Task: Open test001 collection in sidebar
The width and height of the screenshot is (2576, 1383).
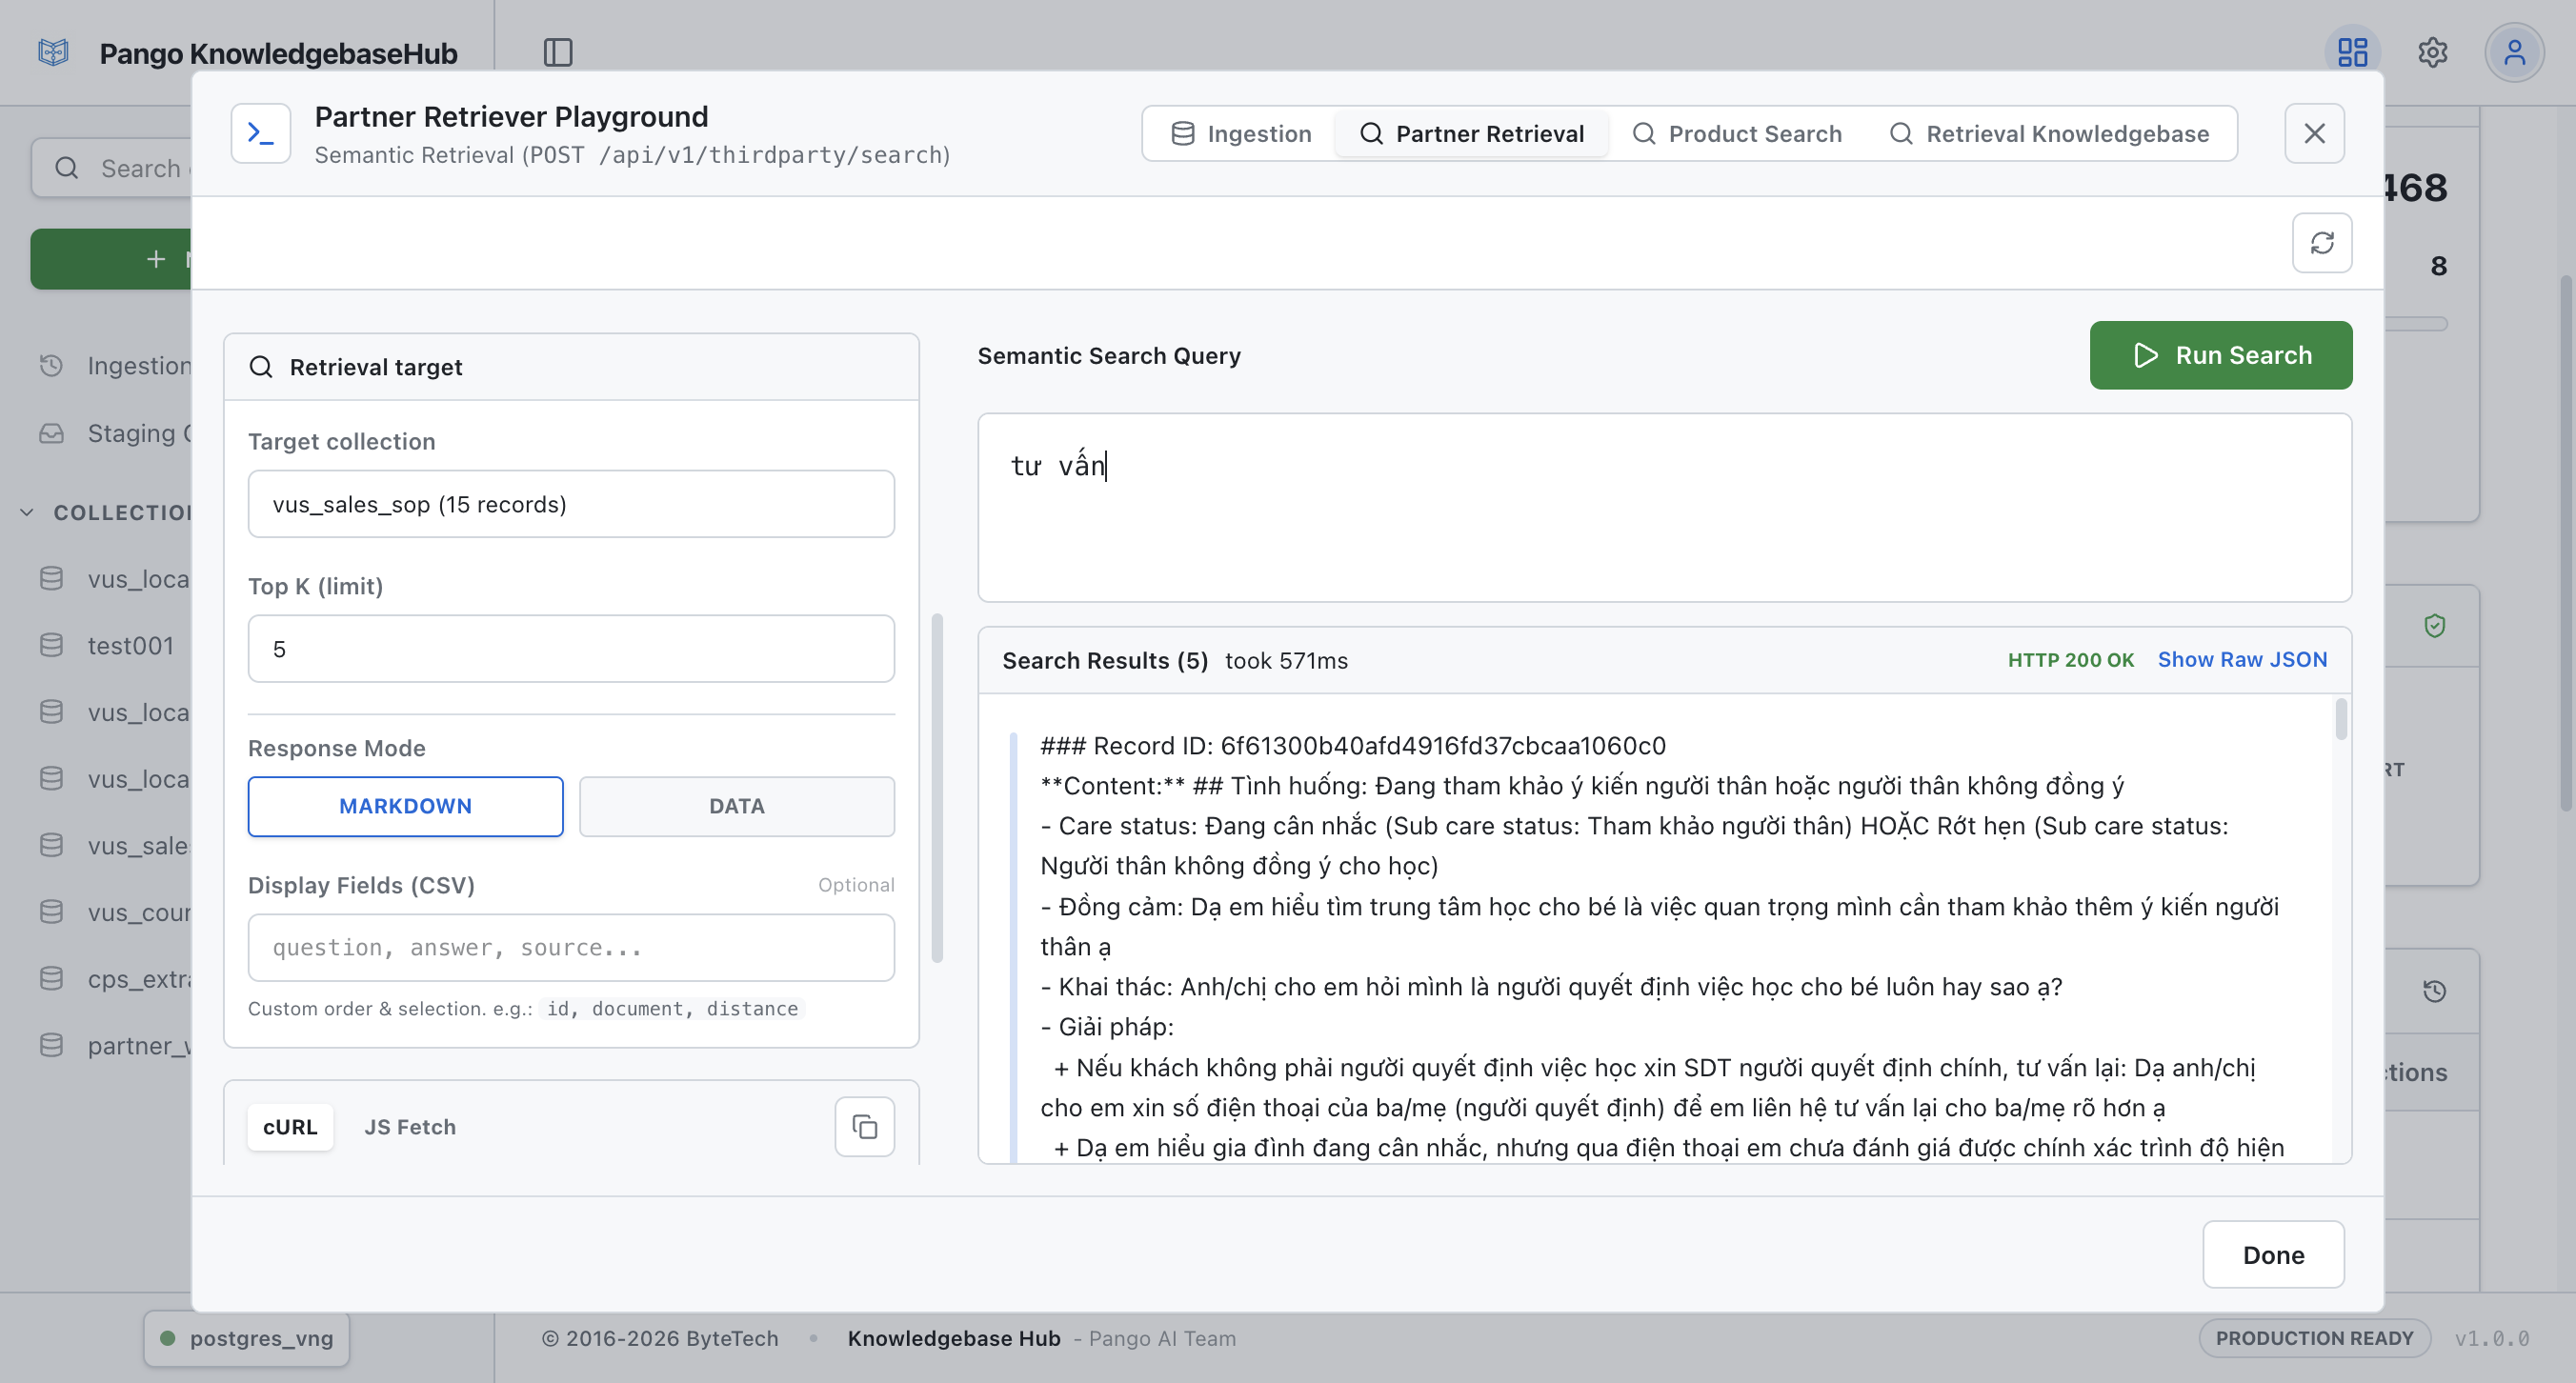Action: (131, 646)
